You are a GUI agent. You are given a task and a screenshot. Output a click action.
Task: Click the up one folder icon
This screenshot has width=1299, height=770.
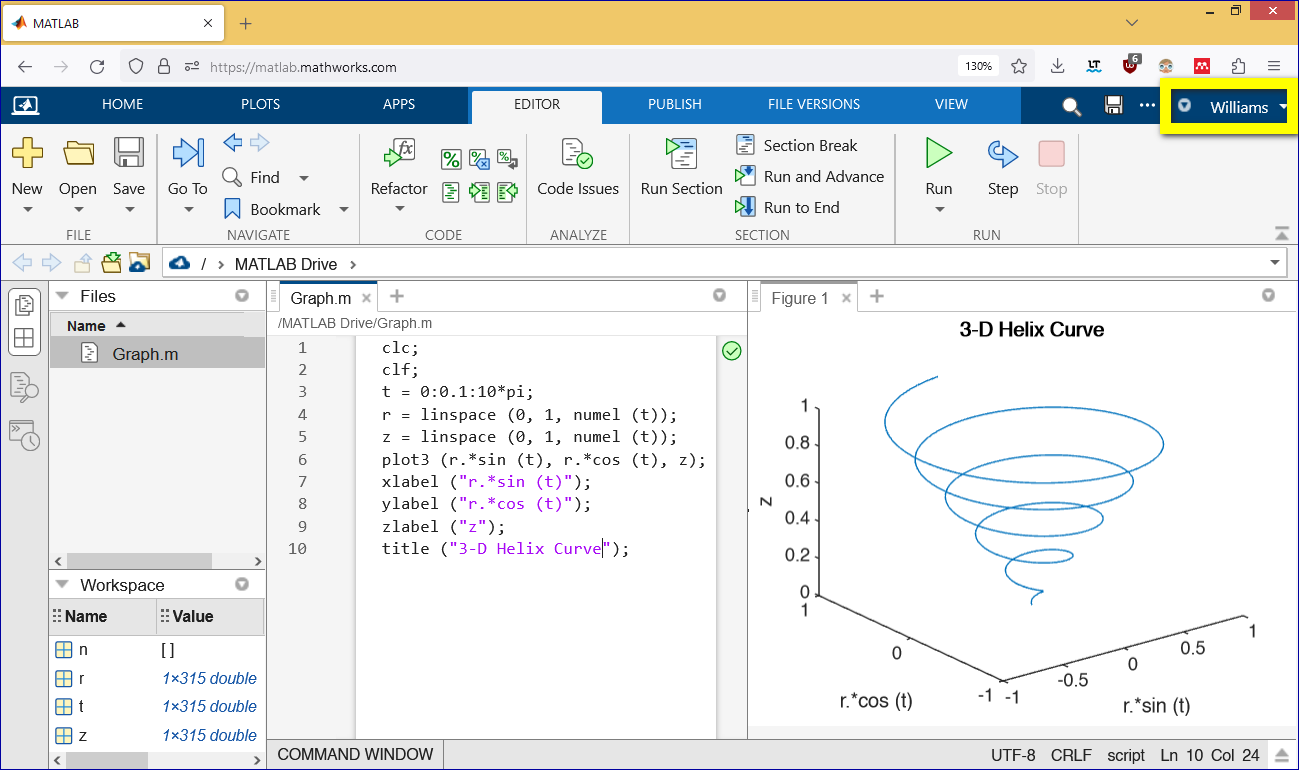click(83, 263)
